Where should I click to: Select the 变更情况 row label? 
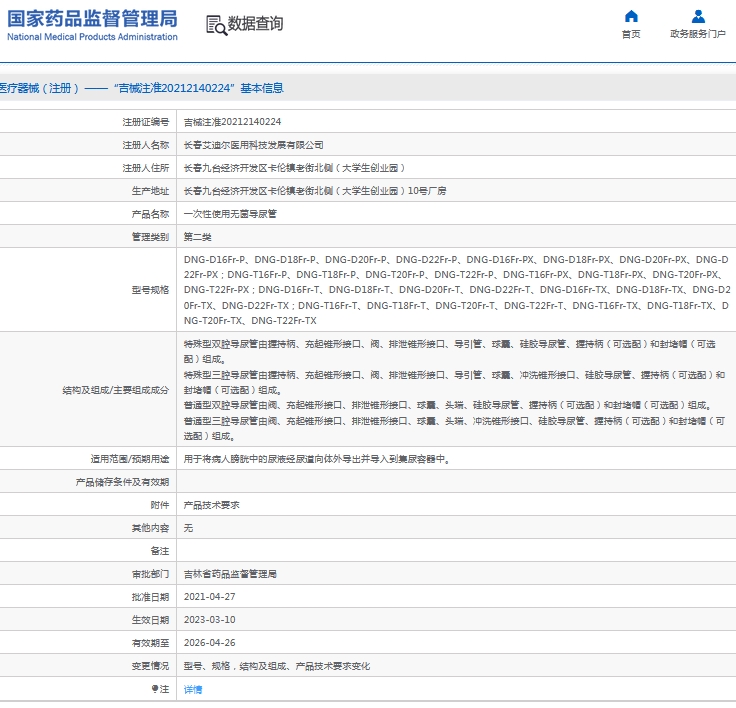(150, 666)
